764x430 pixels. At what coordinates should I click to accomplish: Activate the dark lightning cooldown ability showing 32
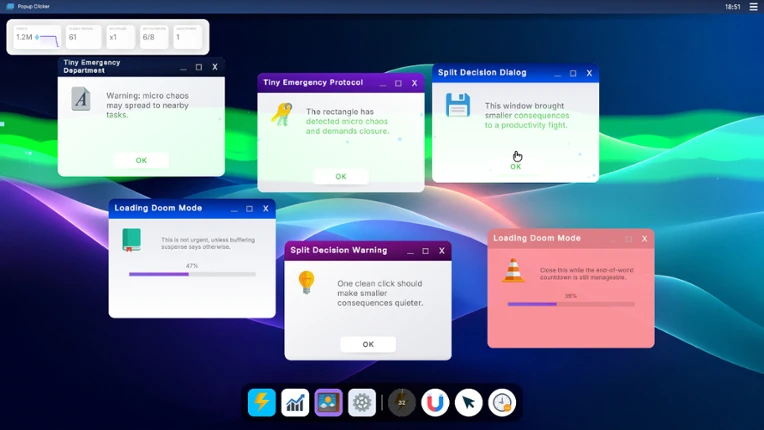(401, 402)
